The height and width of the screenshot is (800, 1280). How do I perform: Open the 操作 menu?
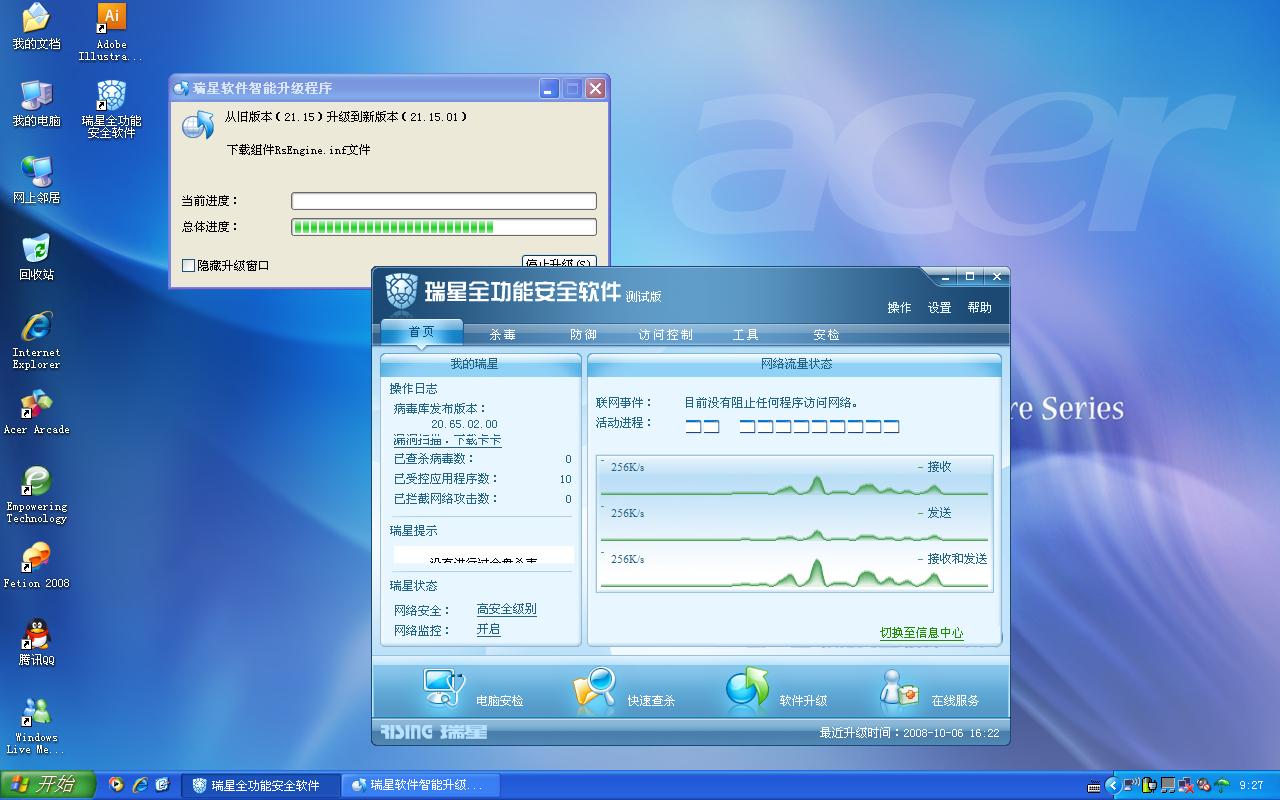(899, 308)
